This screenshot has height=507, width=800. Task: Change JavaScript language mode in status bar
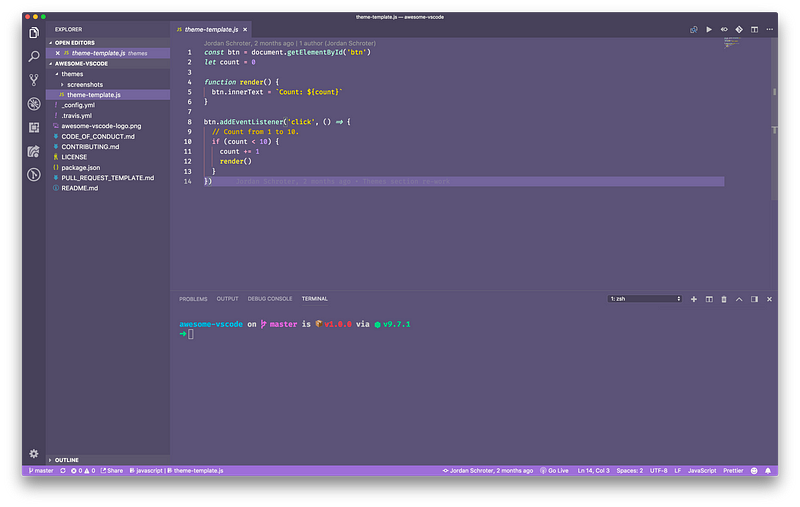point(702,471)
